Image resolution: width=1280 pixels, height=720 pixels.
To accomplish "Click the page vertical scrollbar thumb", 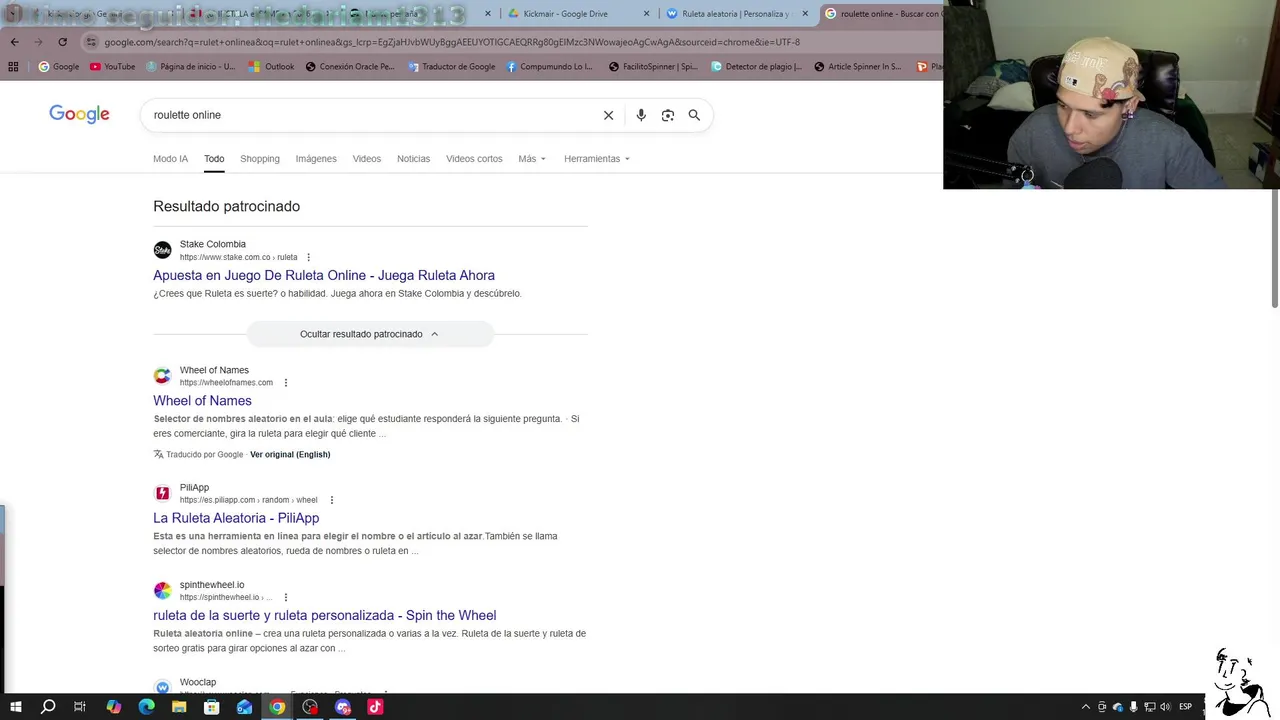I will pos(1274,248).
